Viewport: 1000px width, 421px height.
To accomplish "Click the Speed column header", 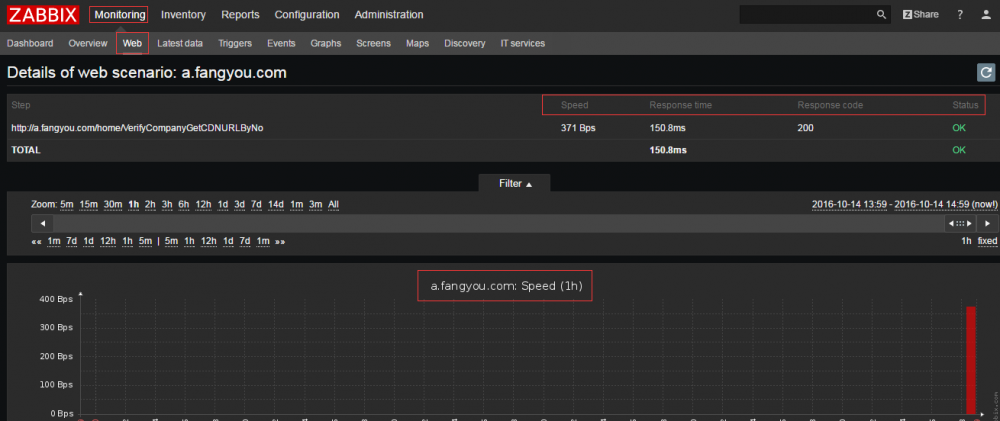I will tap(575, 105).
